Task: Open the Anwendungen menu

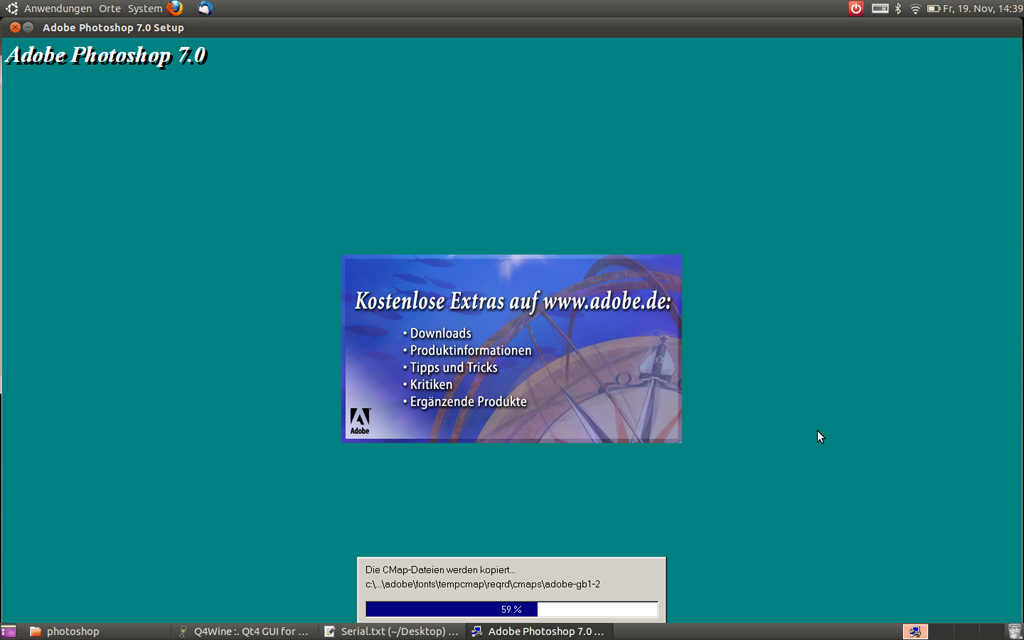Action: pos(58,8)
